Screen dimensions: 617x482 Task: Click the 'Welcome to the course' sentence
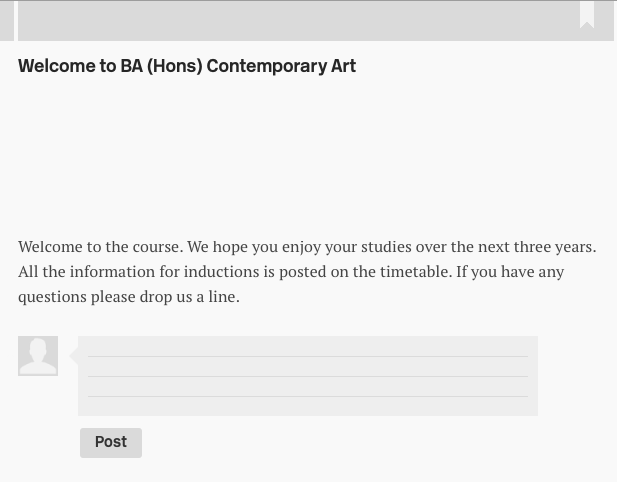[101, 247]
